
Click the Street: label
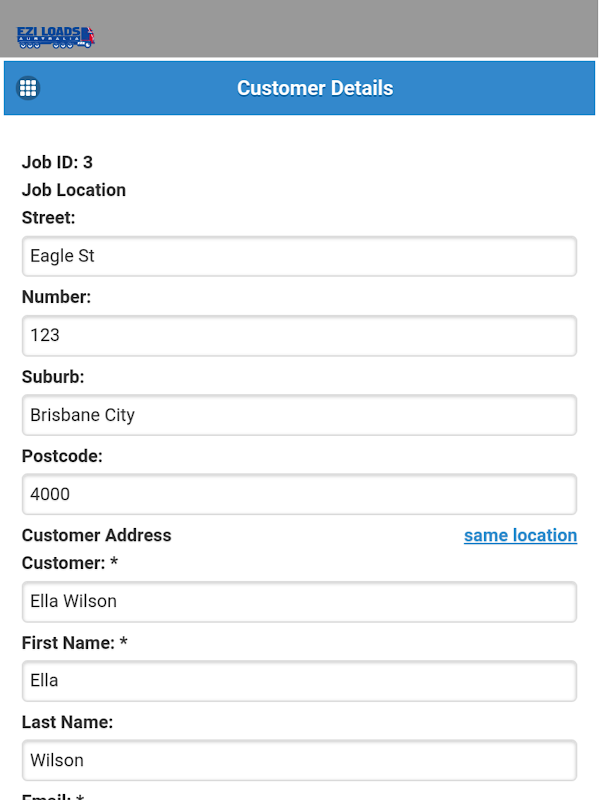[48, 217]
